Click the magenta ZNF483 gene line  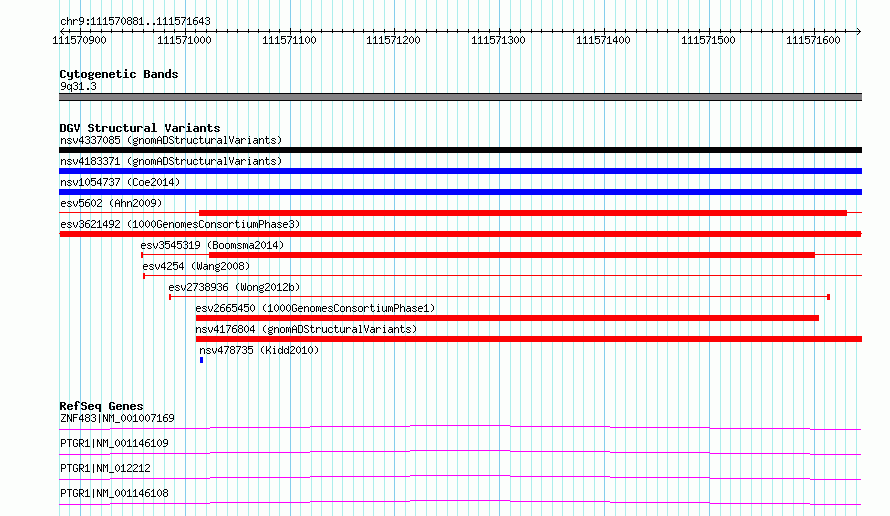[460, 427]
